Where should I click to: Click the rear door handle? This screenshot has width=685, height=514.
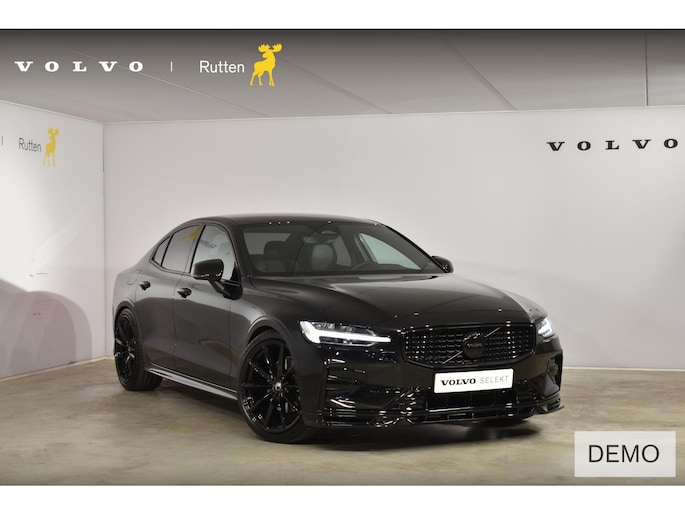click(145, 285)
